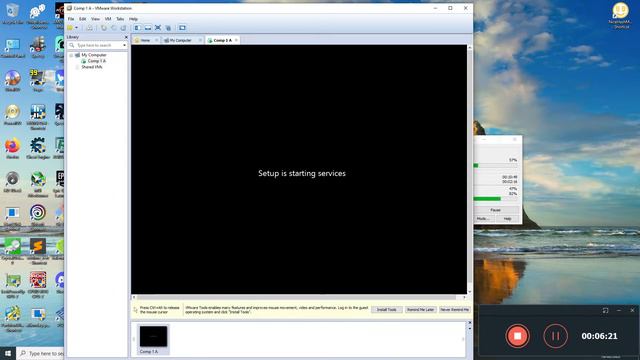Open the Help menu in VMware
The width and height of the screenshot is (640, 360).
[133, 19]
